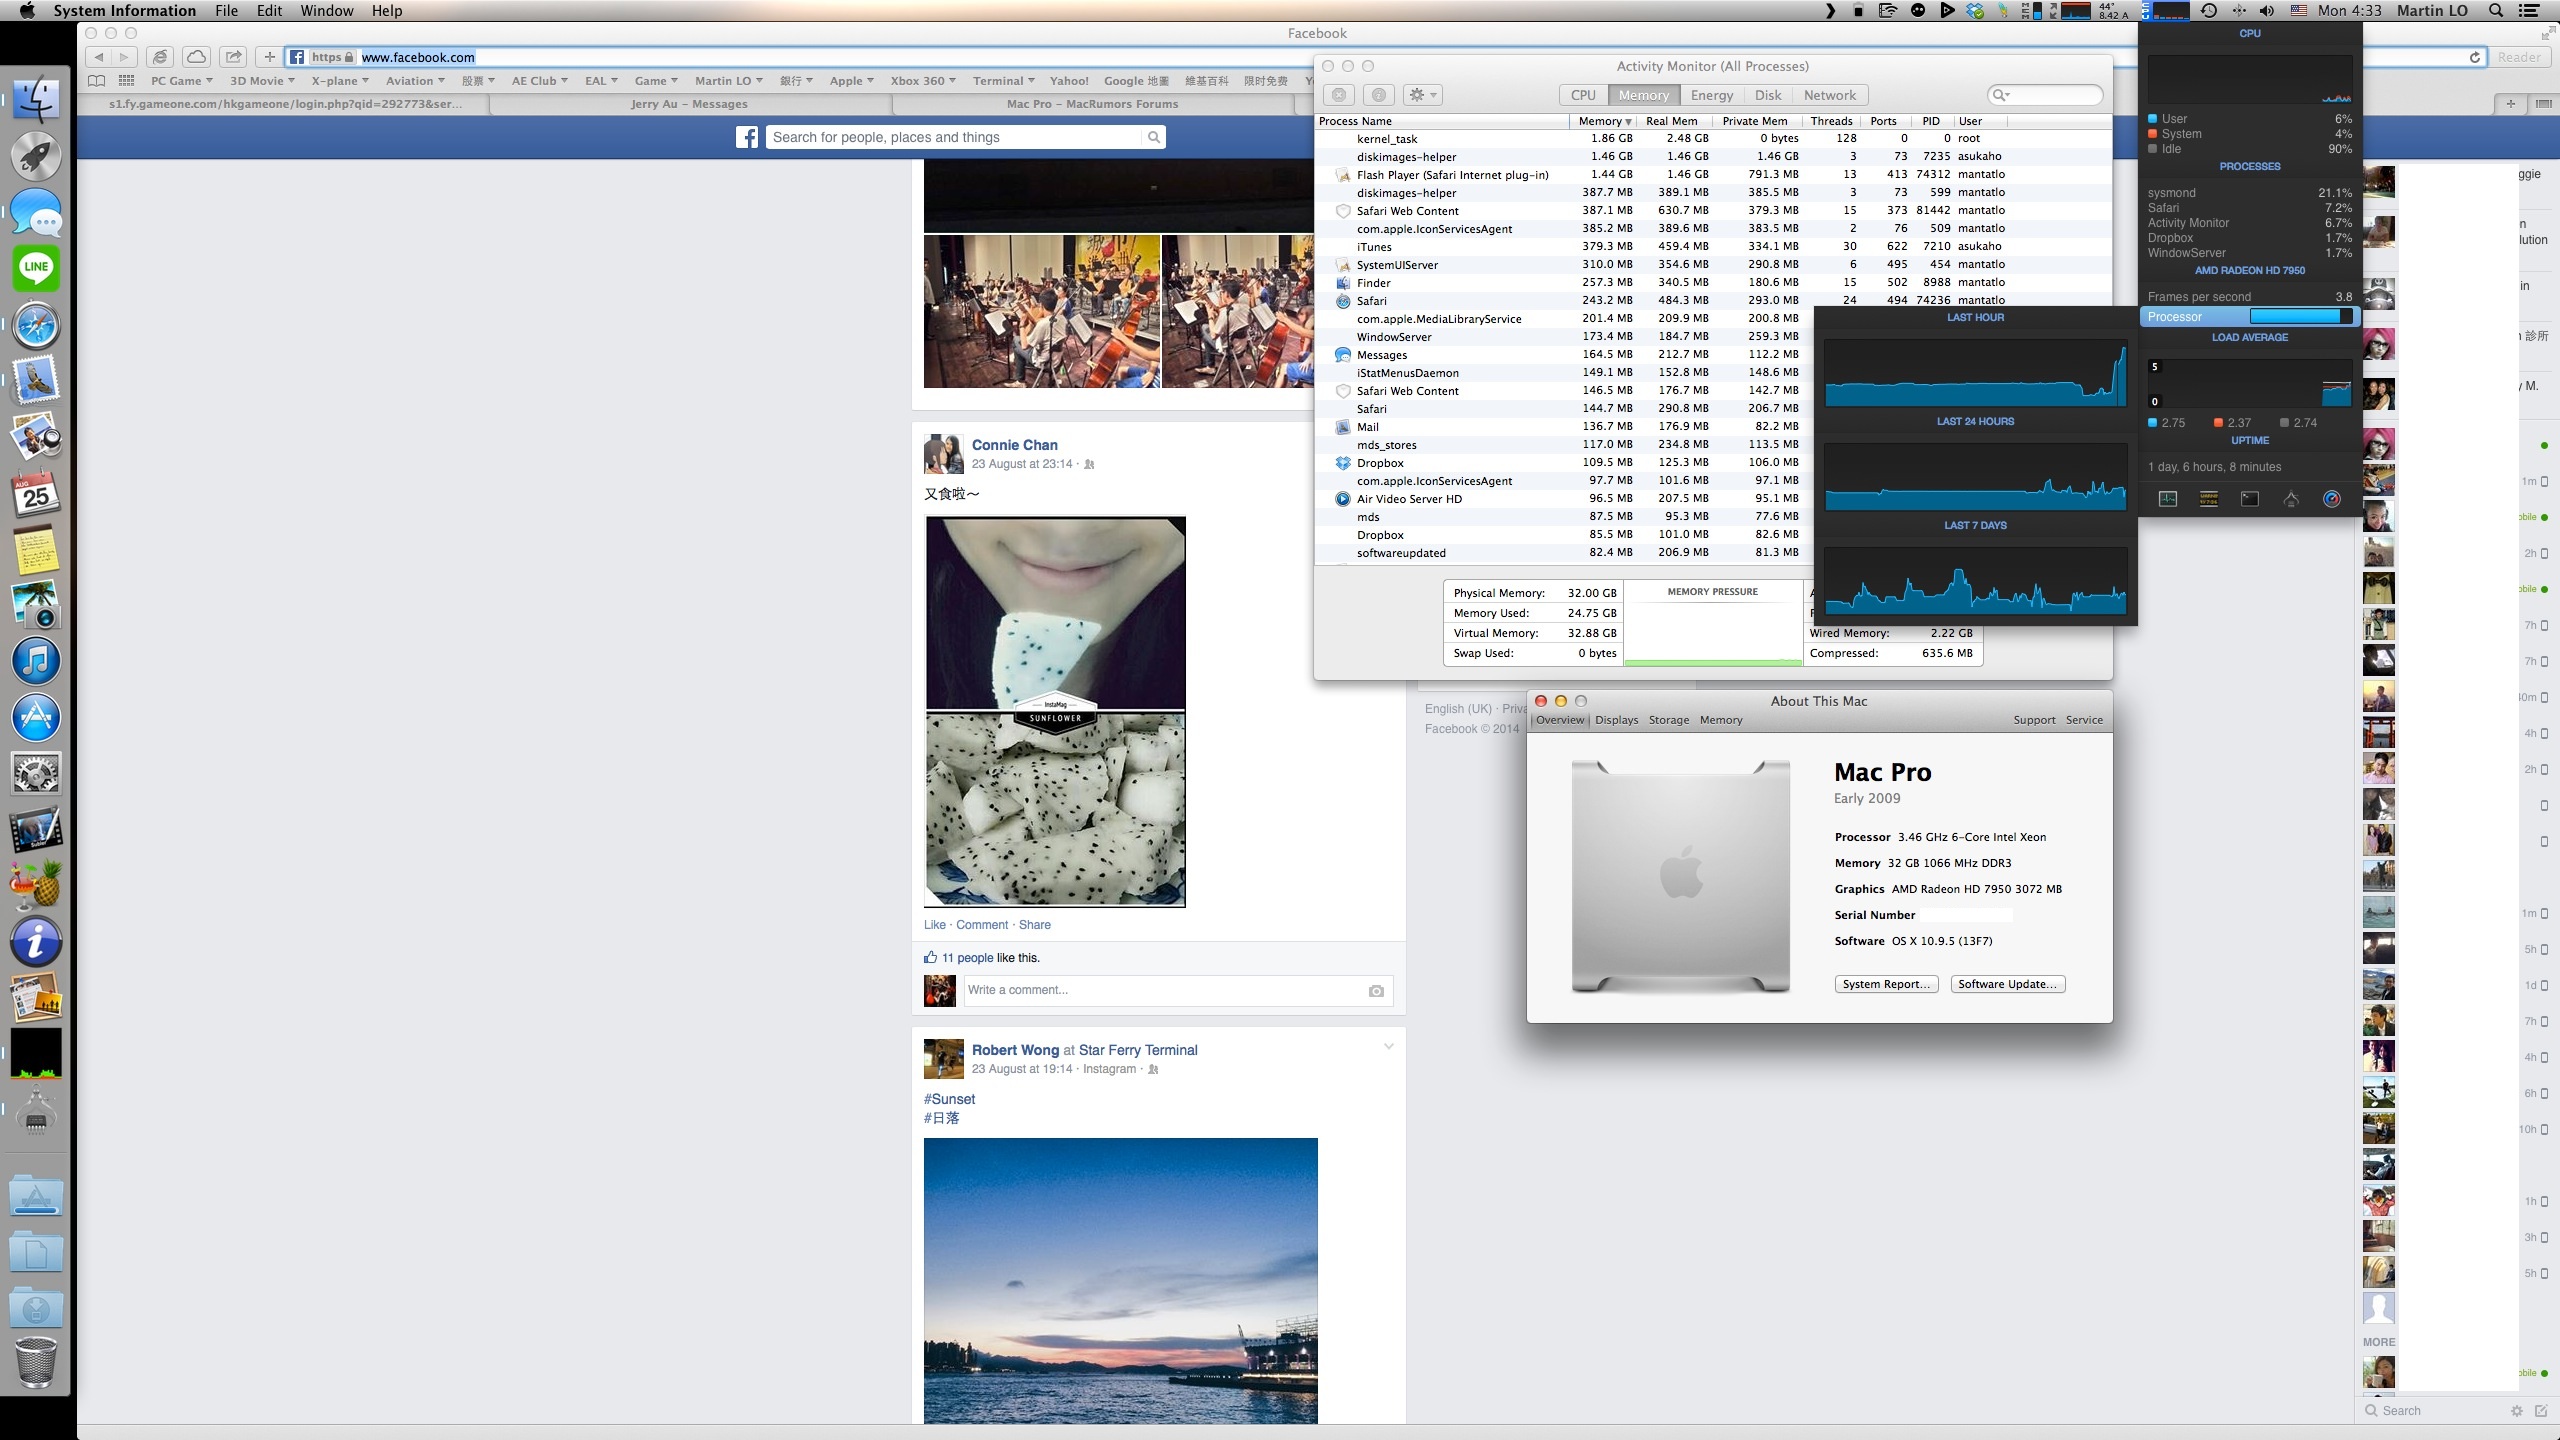Viewport: 2560px width, 1440px height.
Task: Open Finder from the Dock
Action: [x=36, y=99]
